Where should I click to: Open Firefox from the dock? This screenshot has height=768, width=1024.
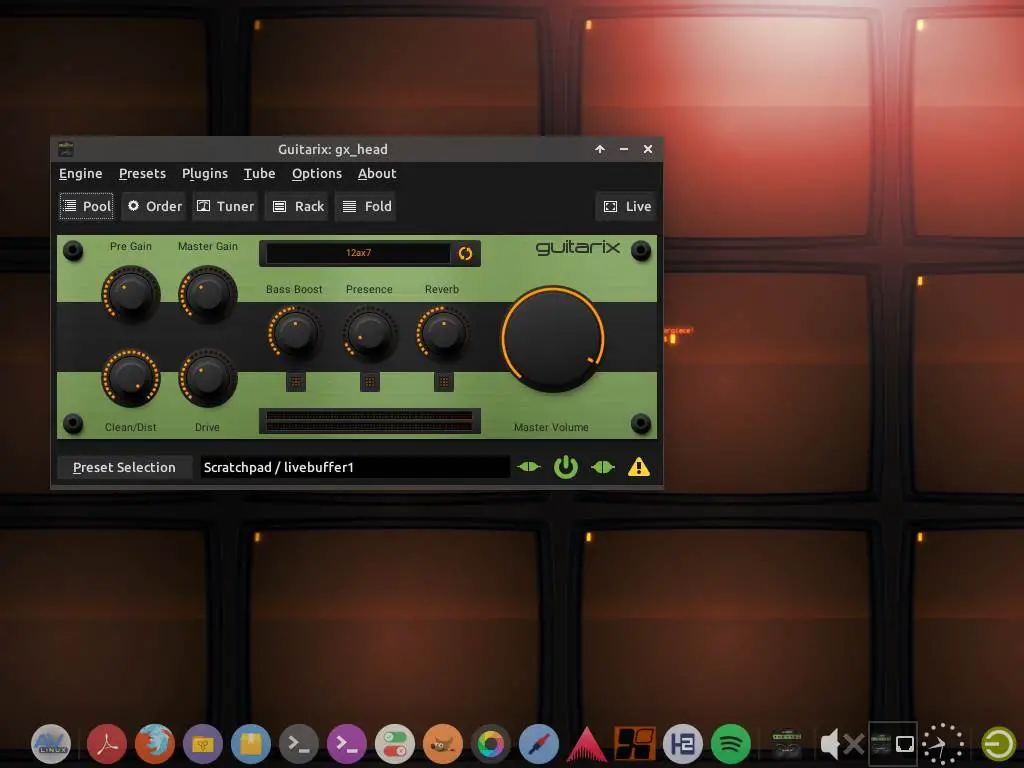tap(155, 743)
